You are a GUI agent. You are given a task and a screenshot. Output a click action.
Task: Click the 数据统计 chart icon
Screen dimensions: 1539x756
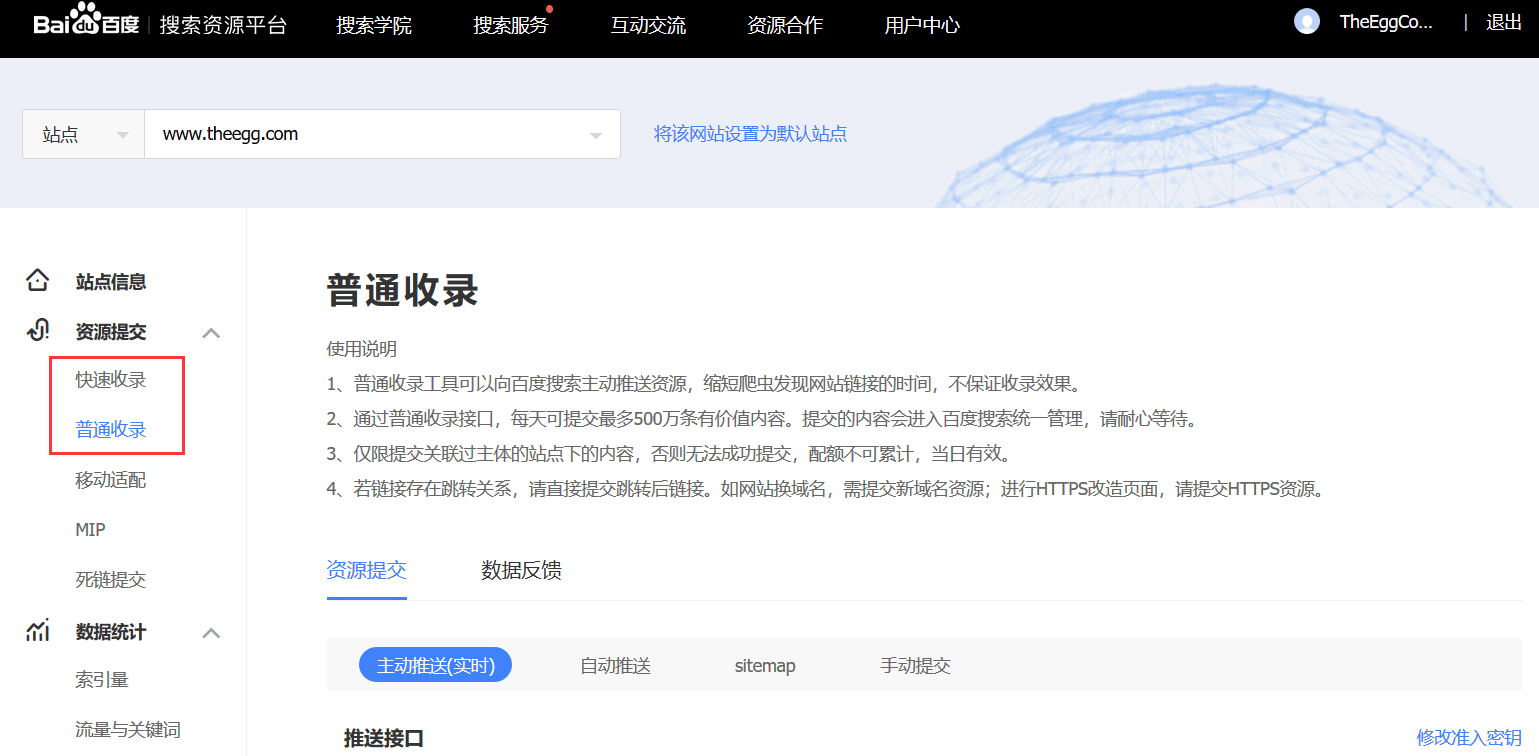[37, 631]
